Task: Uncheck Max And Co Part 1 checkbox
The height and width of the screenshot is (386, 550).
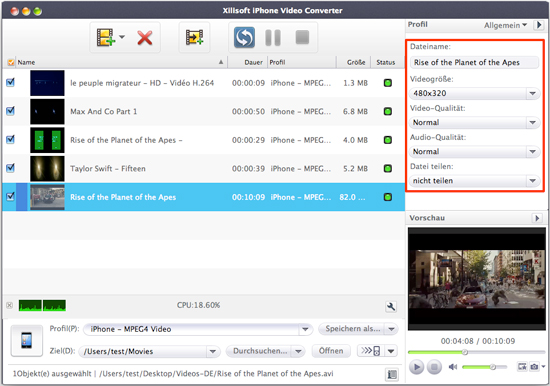Action: [x=11, y=111]
